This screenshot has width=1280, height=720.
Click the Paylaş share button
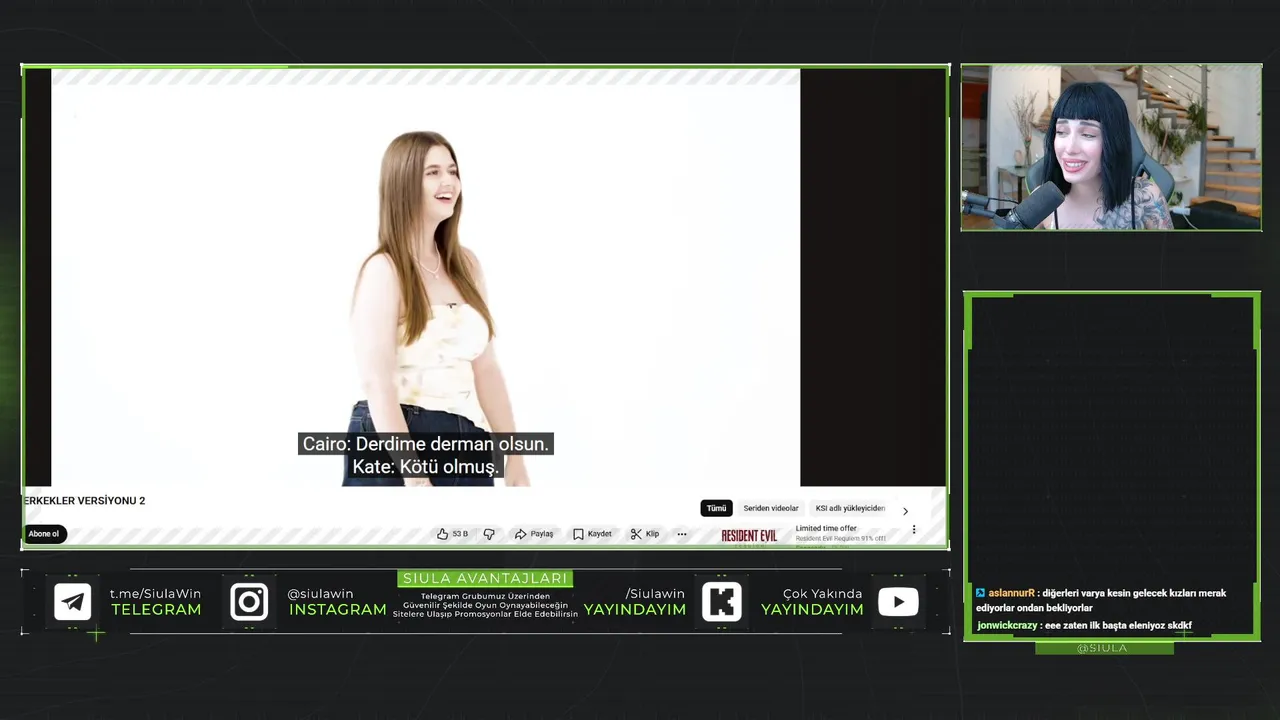[534, 534]
